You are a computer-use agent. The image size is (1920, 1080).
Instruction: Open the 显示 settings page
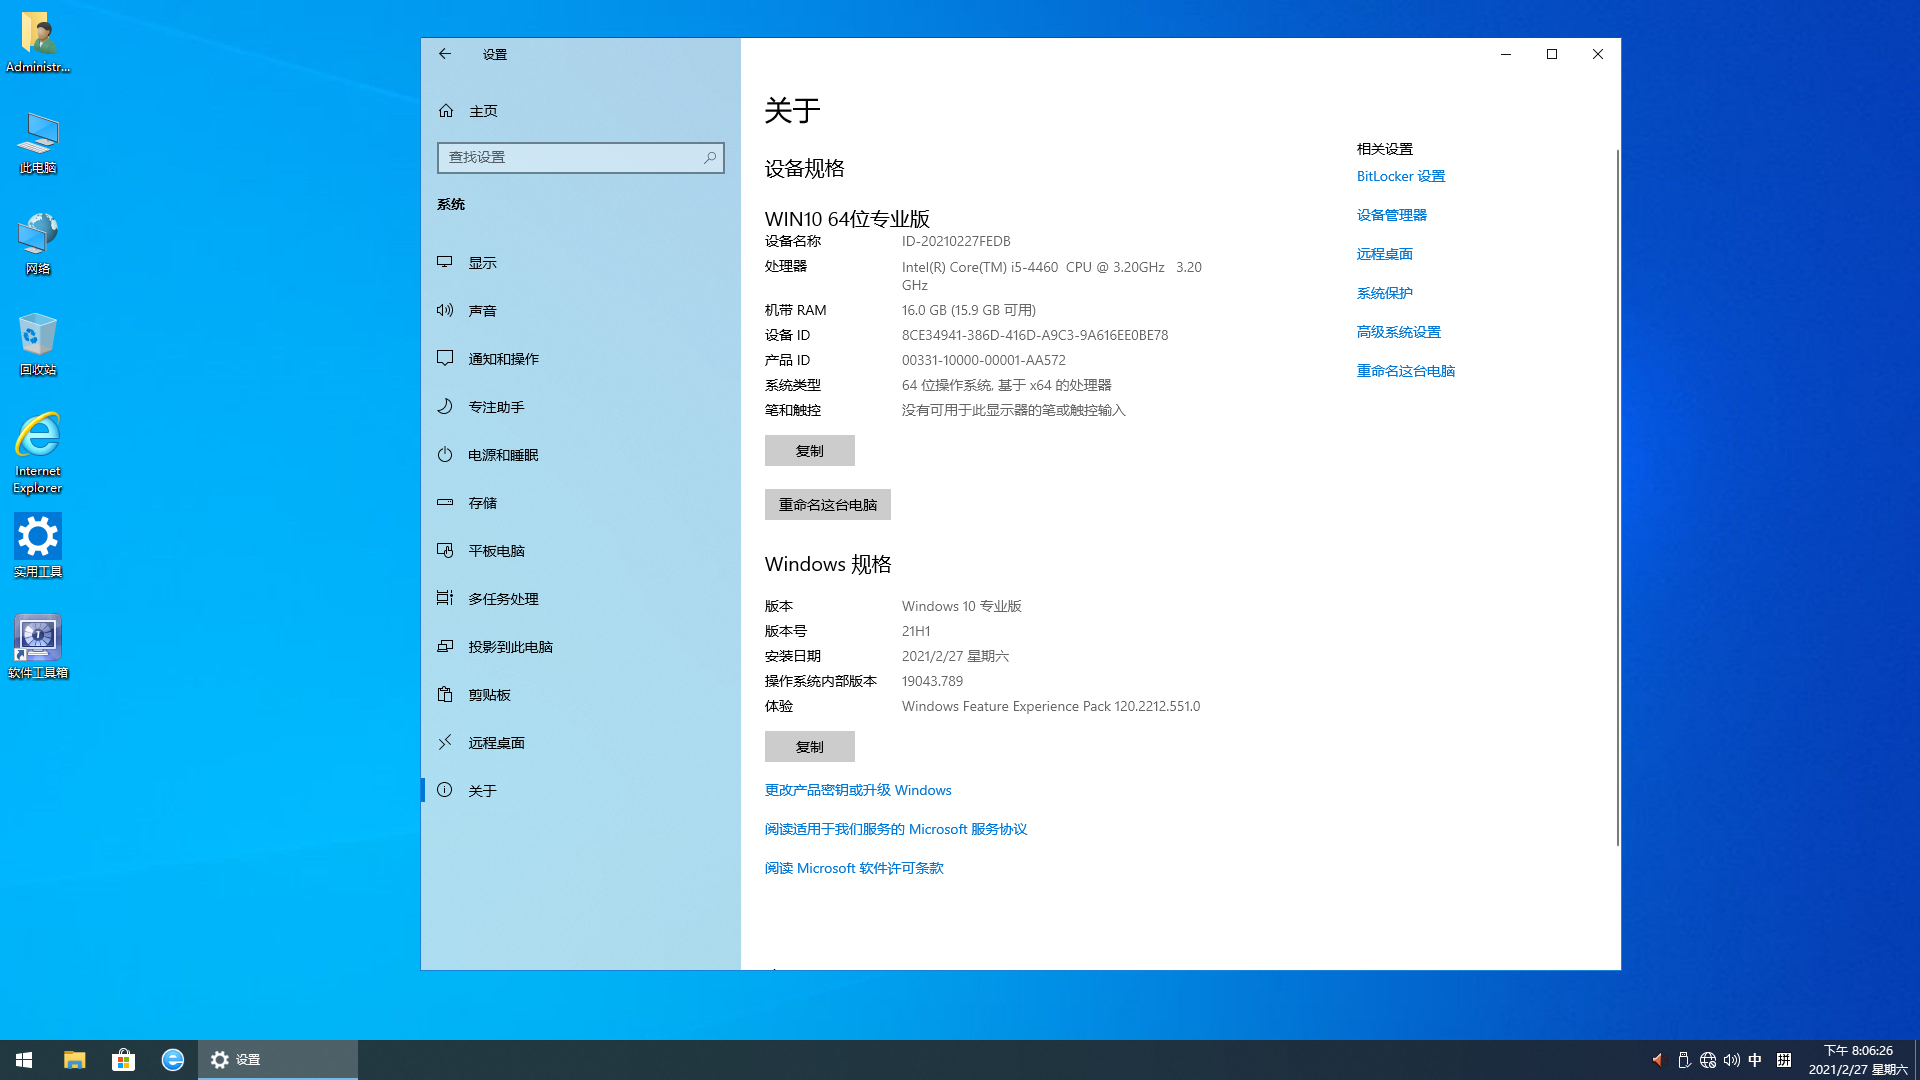[x=581, y=263]
